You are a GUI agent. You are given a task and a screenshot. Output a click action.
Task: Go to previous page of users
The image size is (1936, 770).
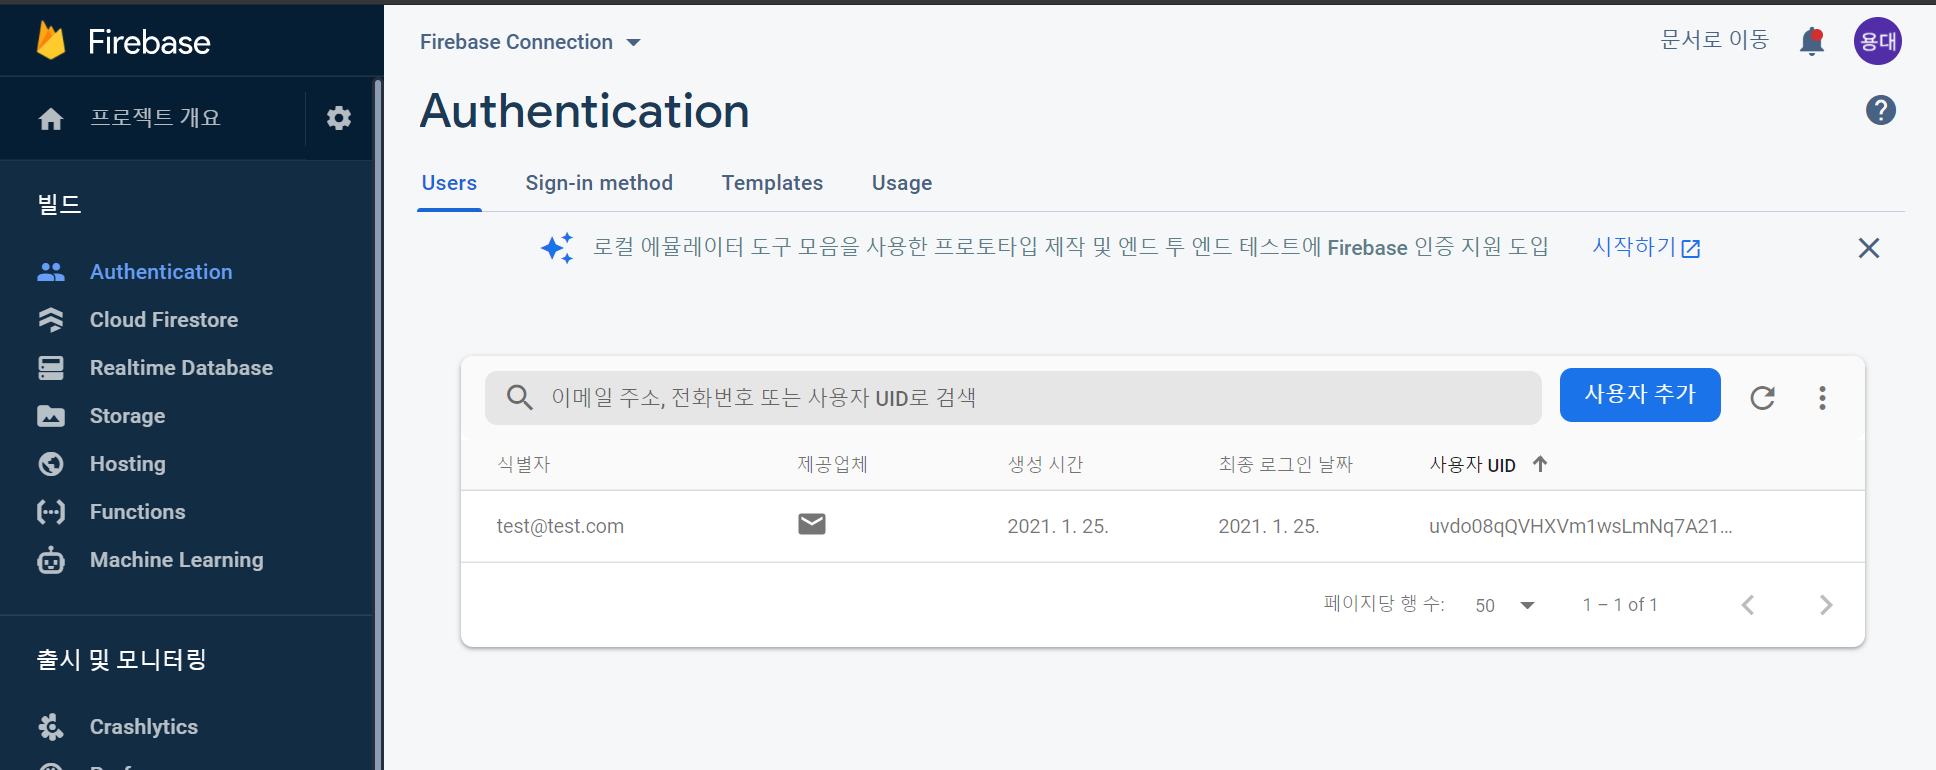click(x=1748, y=605)
